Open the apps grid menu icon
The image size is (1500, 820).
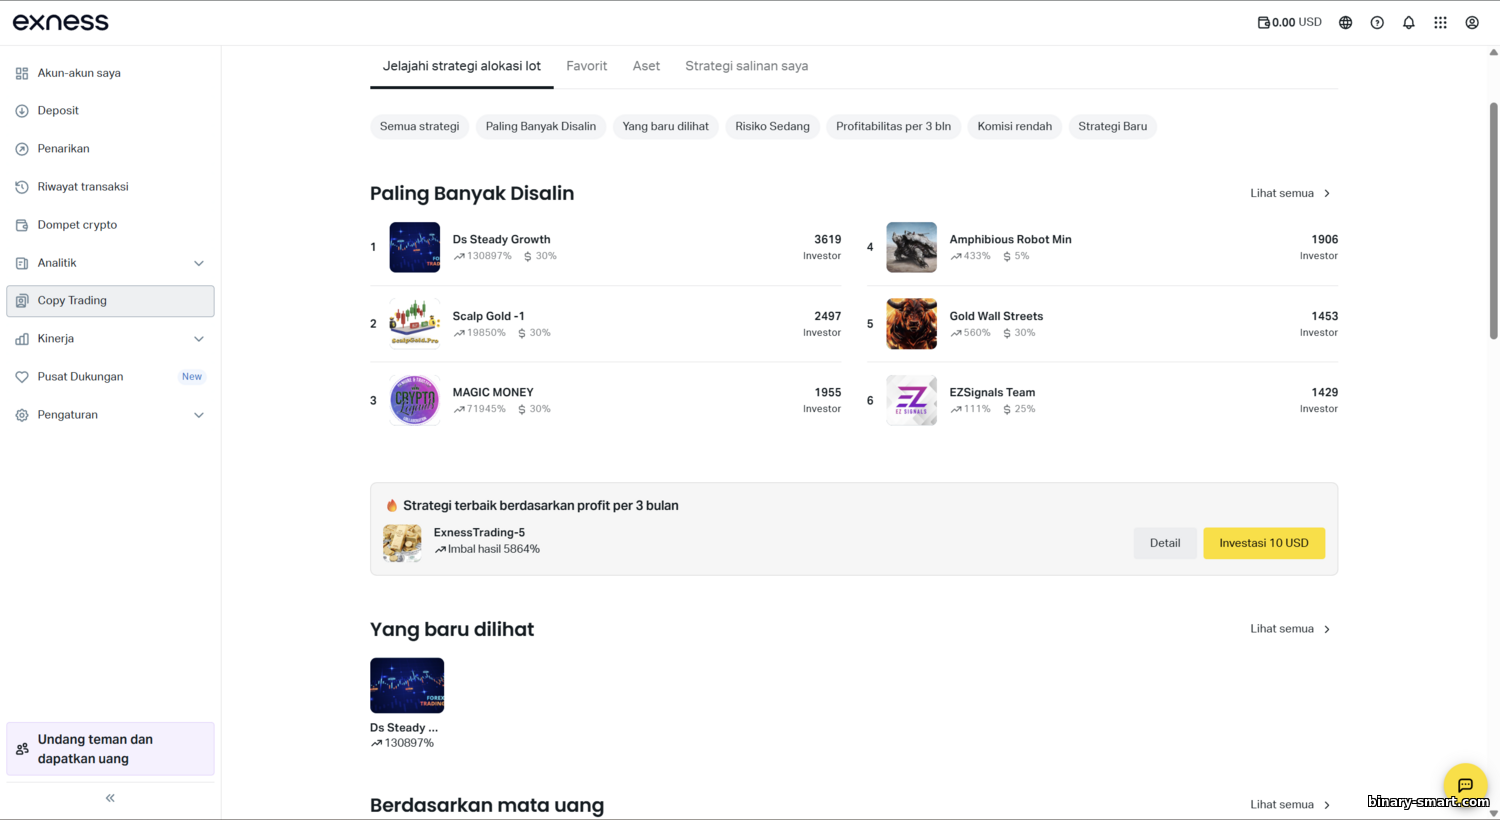(1440, 22)
